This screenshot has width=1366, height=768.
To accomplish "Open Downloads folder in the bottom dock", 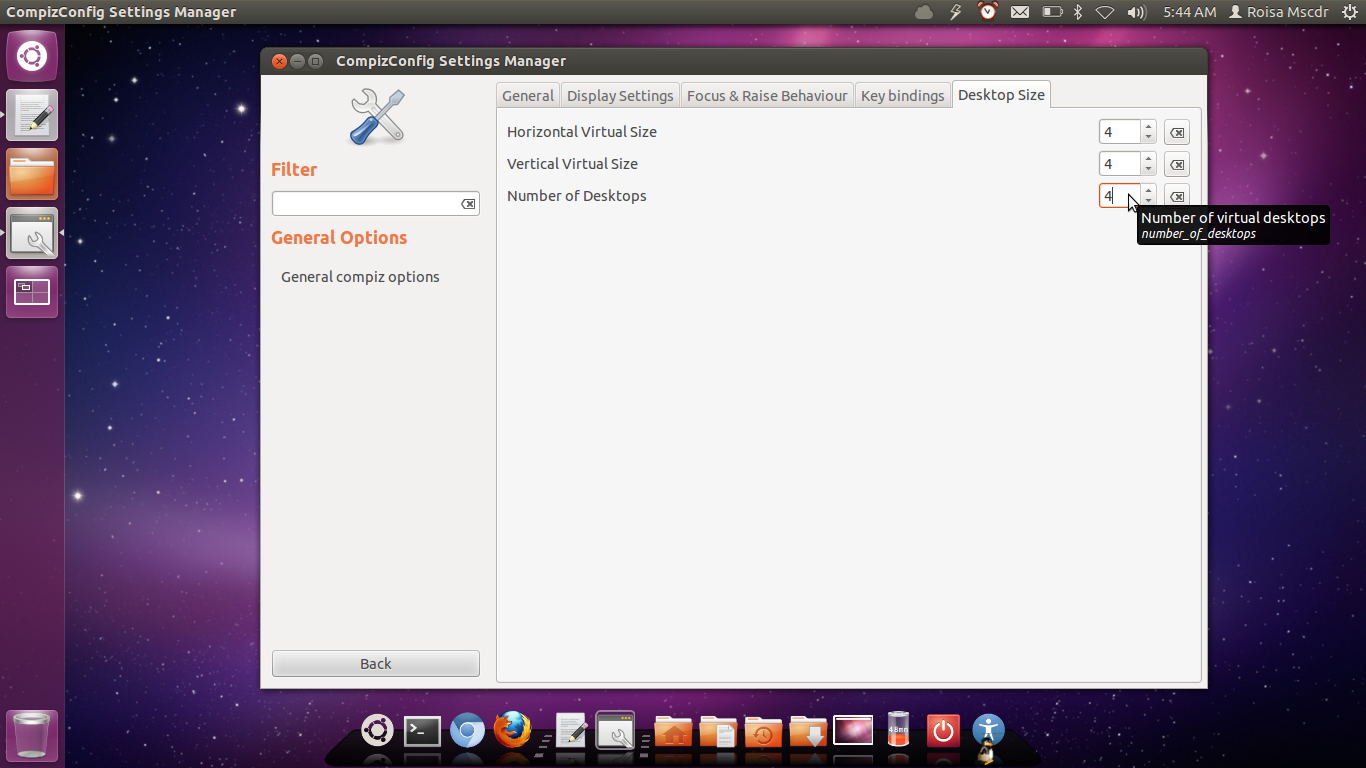I will 808,732.
